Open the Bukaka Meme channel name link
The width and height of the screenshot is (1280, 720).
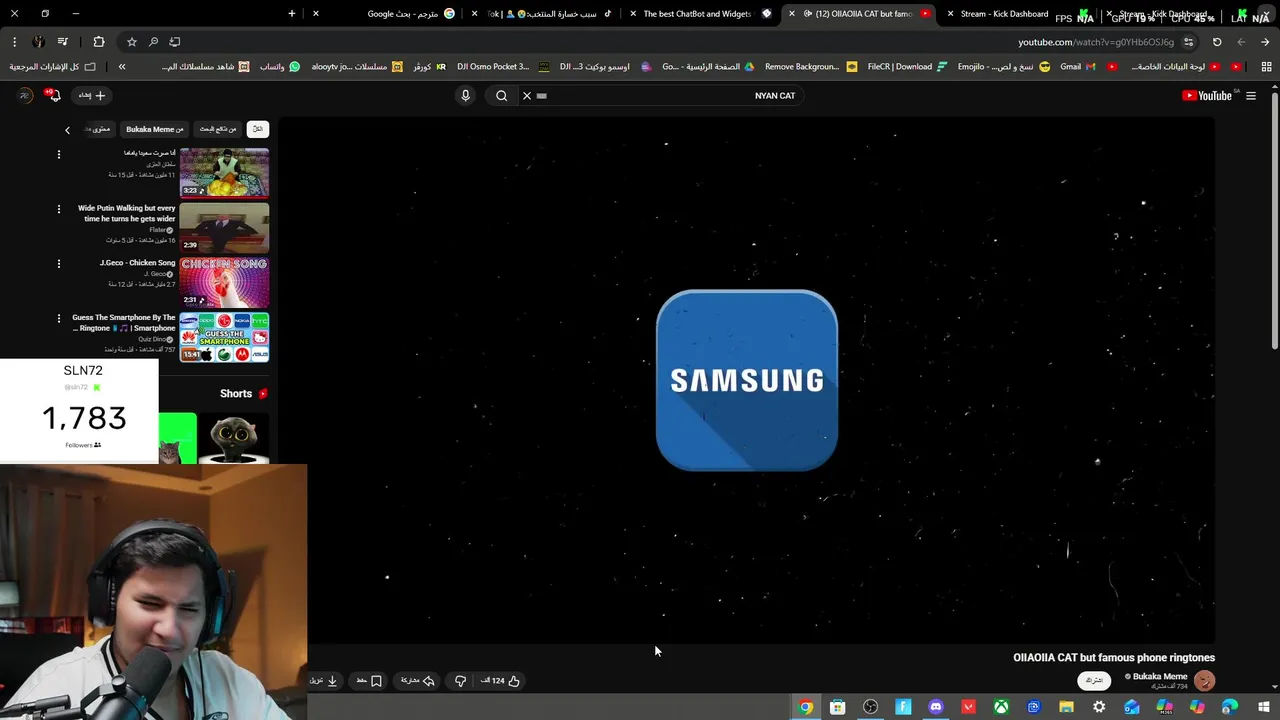tap(1160, 677)
